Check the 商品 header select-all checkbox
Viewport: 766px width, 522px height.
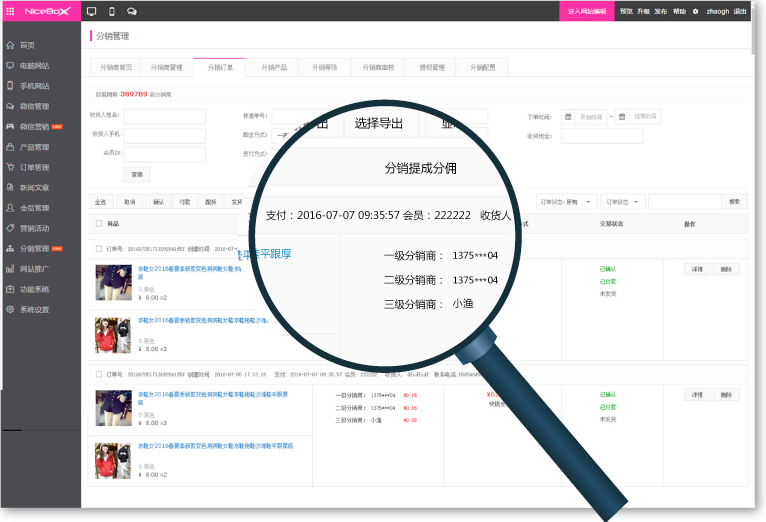click(98, 224)
